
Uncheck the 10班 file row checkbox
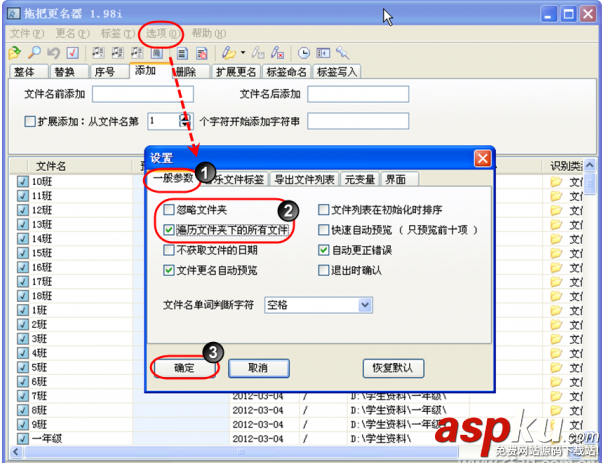coord(23,181)
